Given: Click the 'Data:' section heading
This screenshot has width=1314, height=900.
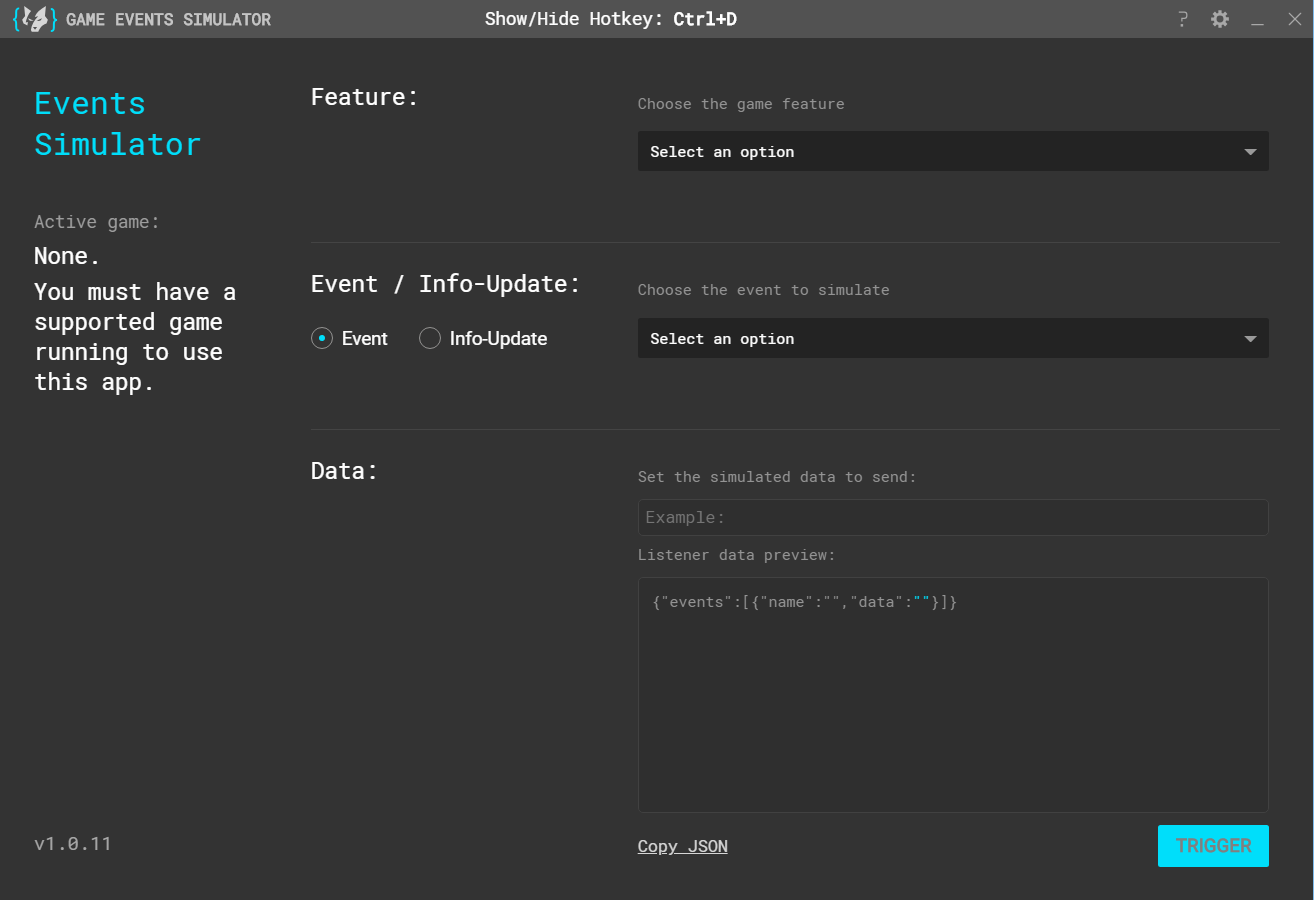Looking at the screenshot, I should click(345, 471).
